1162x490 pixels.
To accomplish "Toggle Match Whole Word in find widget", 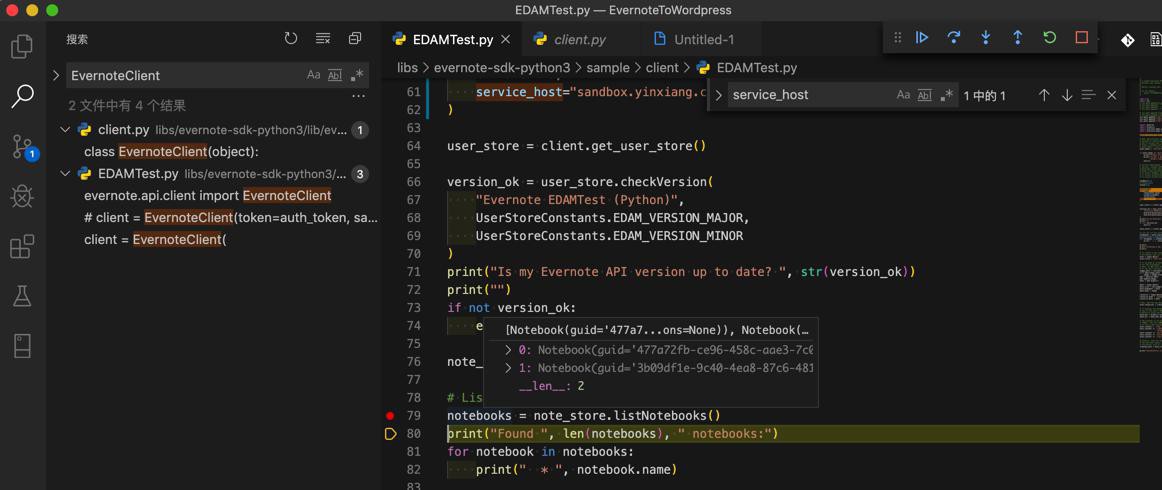I will (x=924, y=95).
